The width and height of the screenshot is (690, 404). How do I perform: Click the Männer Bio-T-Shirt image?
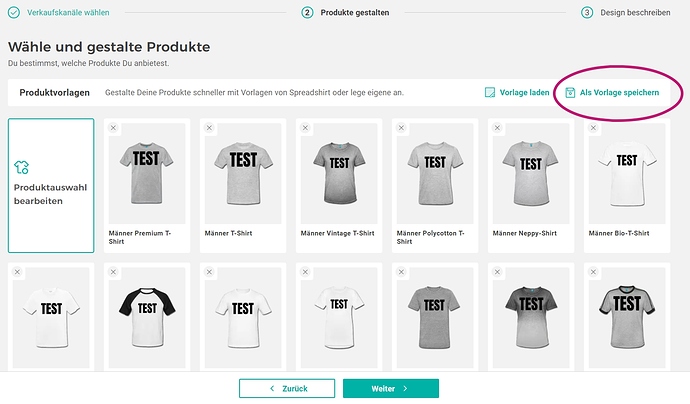627,170
